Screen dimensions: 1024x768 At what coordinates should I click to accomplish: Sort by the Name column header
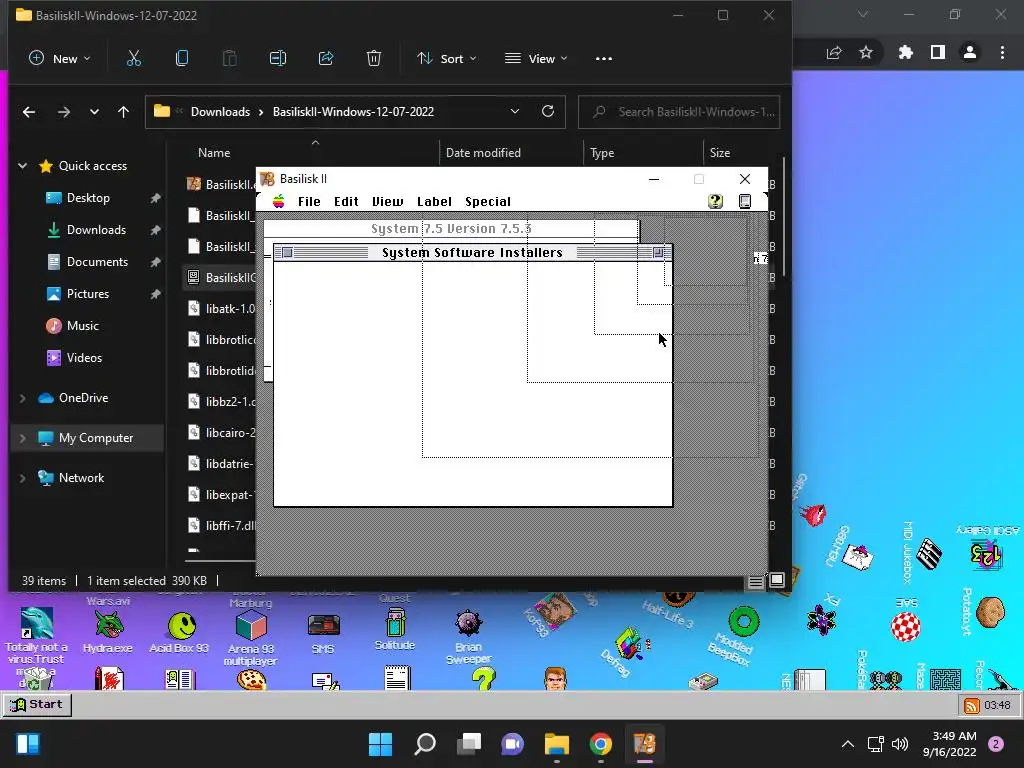[x=214, y=153]
